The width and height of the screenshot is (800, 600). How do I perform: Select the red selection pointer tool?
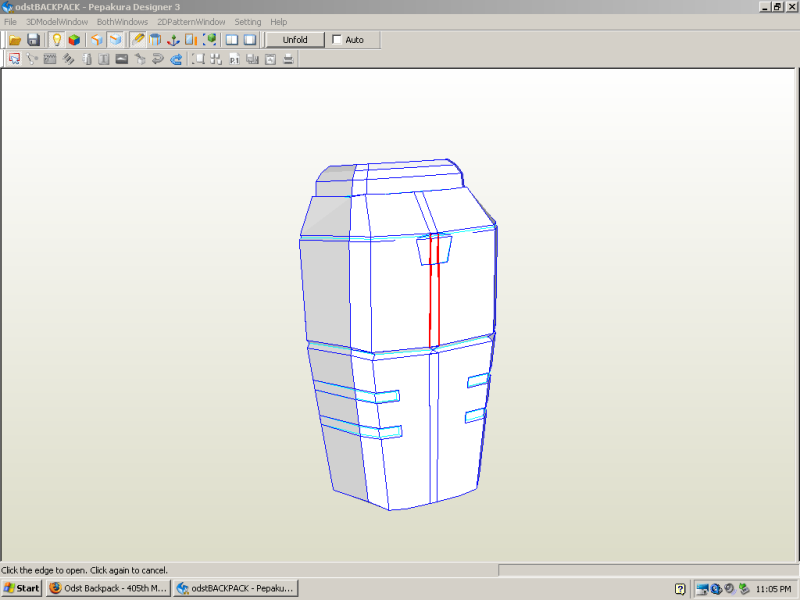[14, 59]
